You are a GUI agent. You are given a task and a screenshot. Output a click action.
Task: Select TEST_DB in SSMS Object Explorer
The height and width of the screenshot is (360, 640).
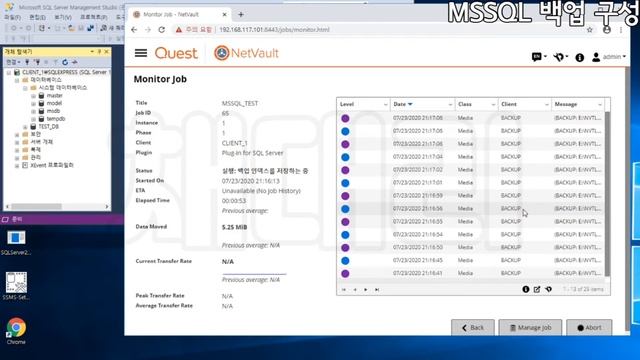tap(48, 127)
